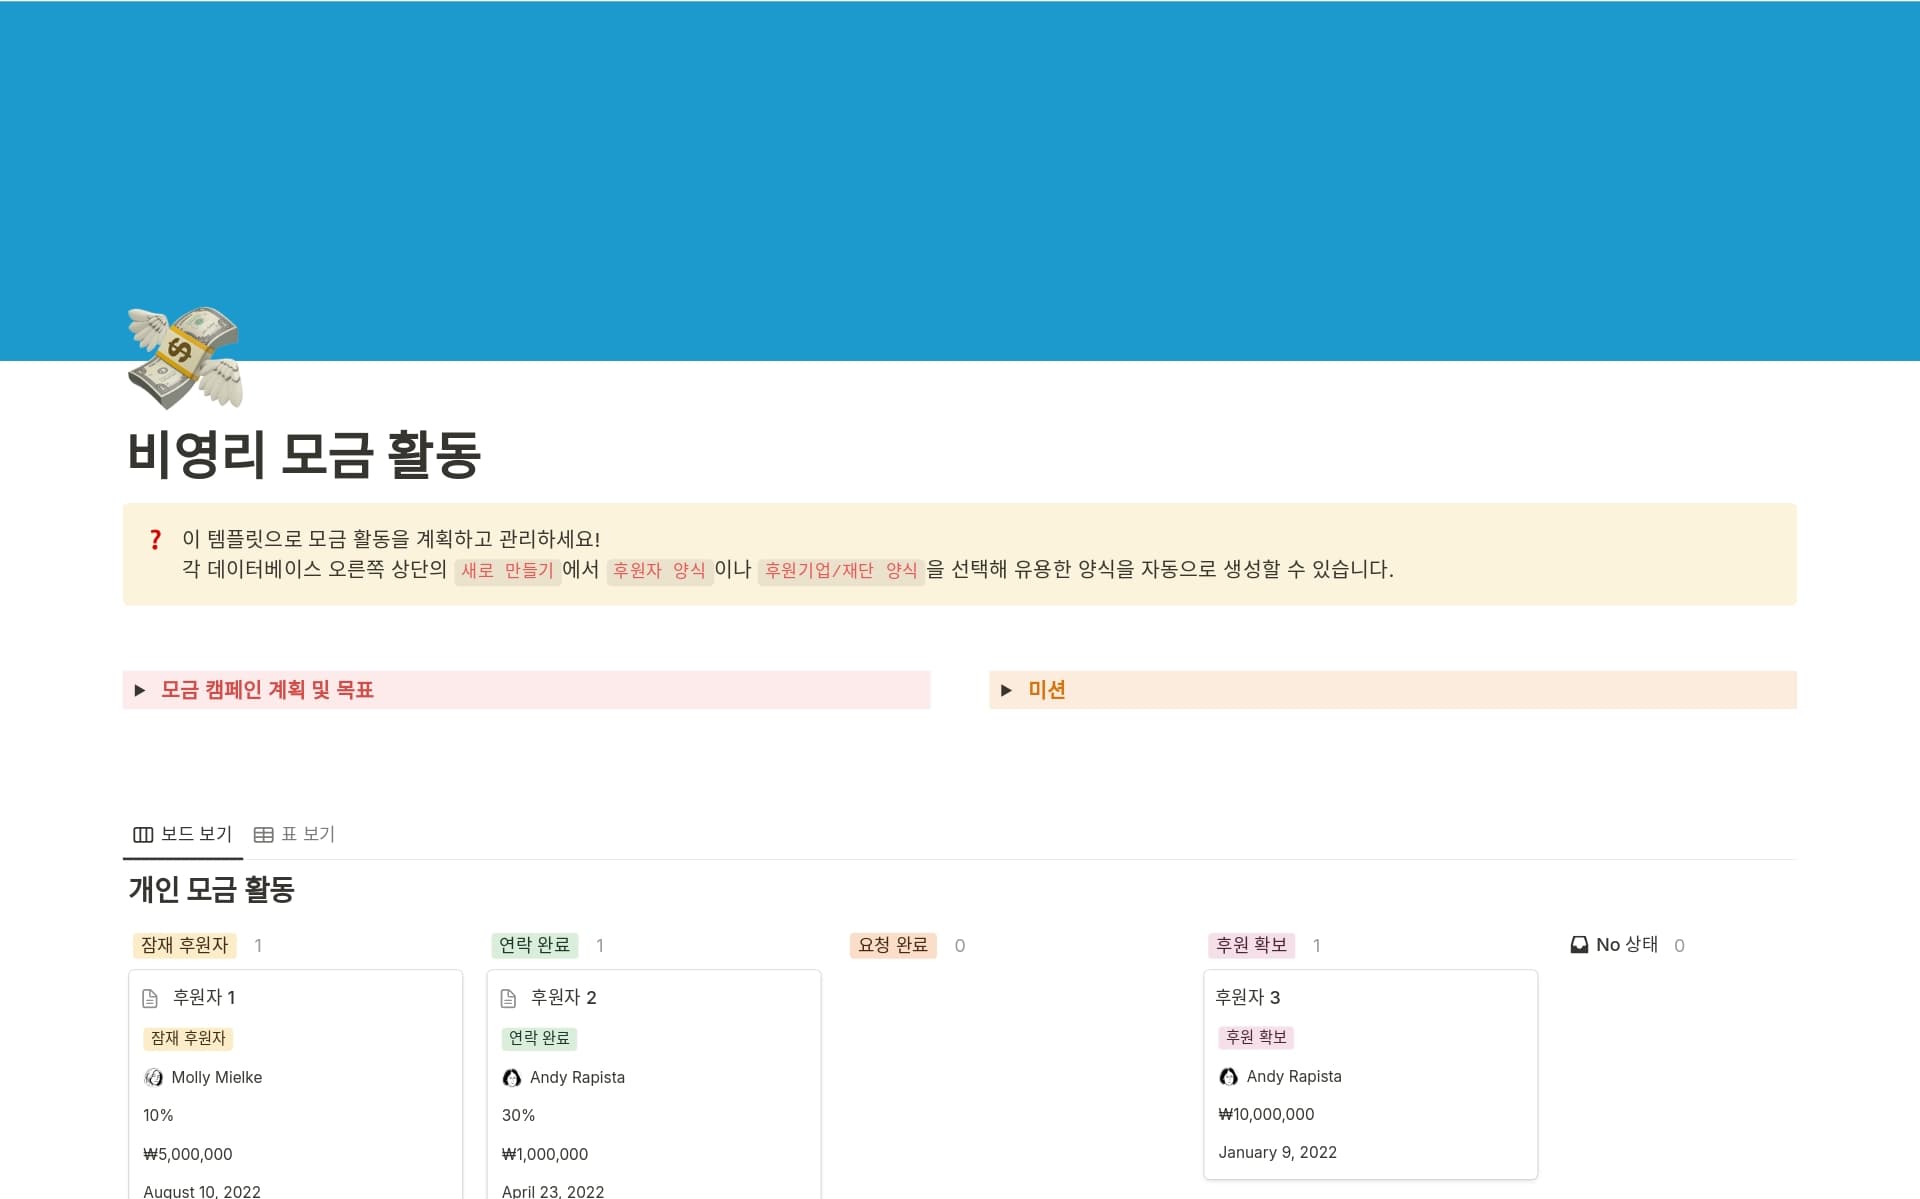Click the table view icon beside 표 보기

(263, 833)
